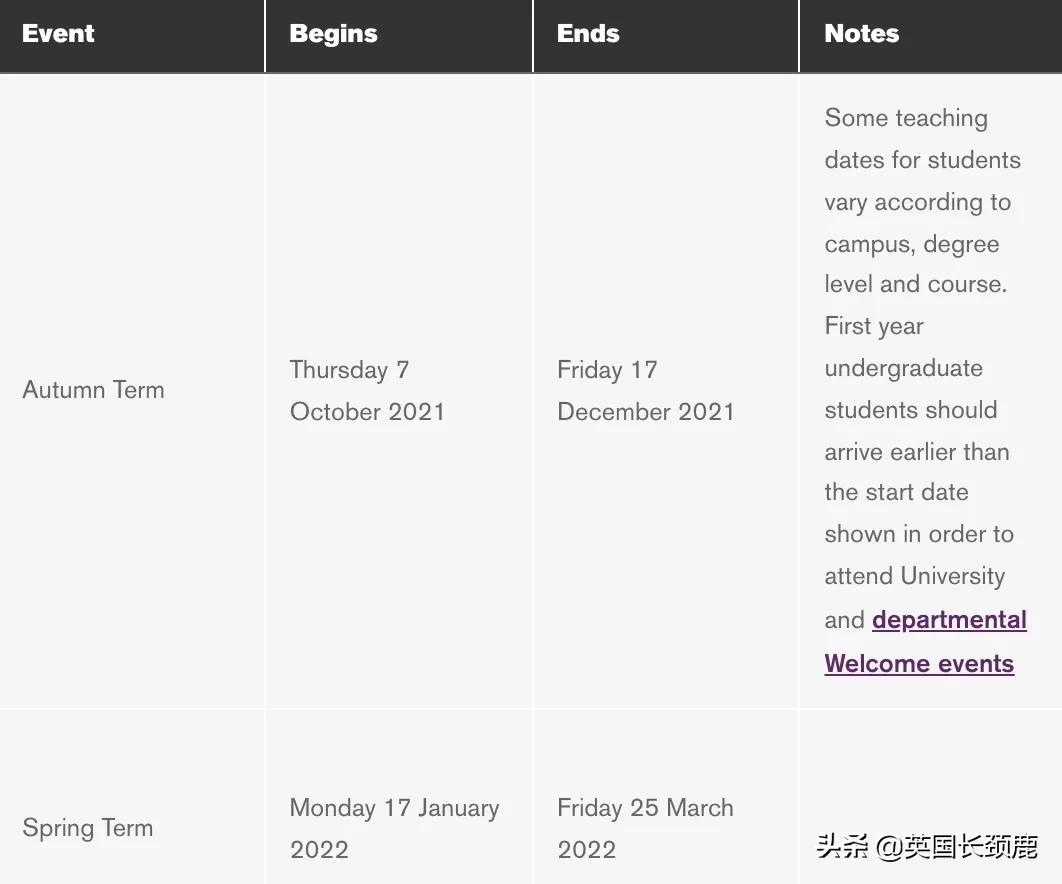Click the Spring Term row label
The height and width of the screenshot is (884, 1062).
coord(88,828)
